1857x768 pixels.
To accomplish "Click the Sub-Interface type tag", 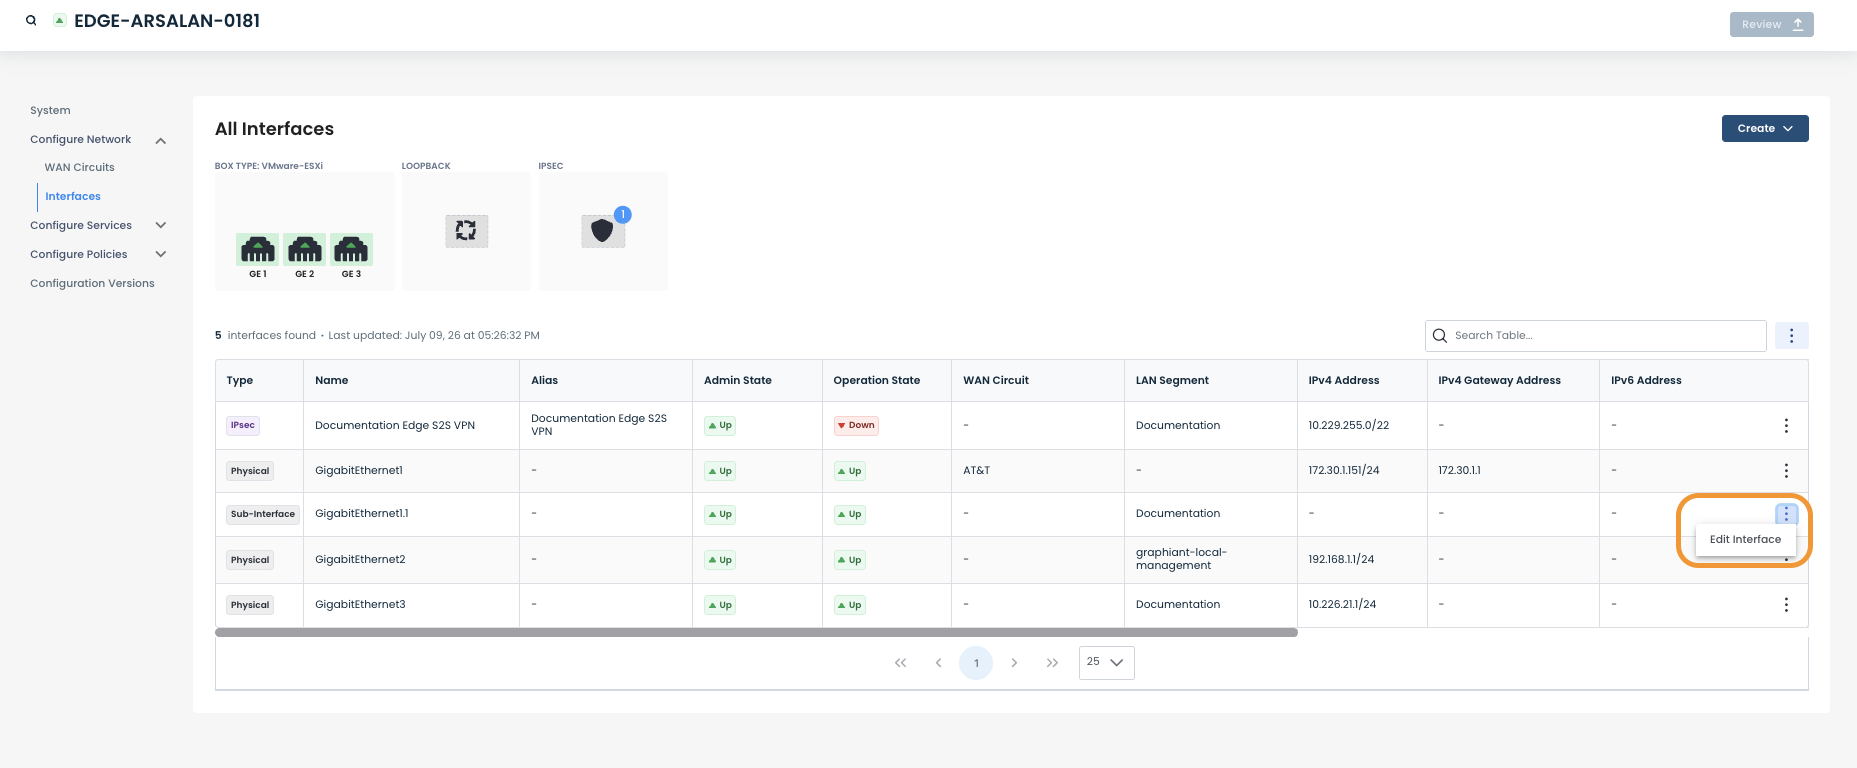I will [x=263, y=514].
